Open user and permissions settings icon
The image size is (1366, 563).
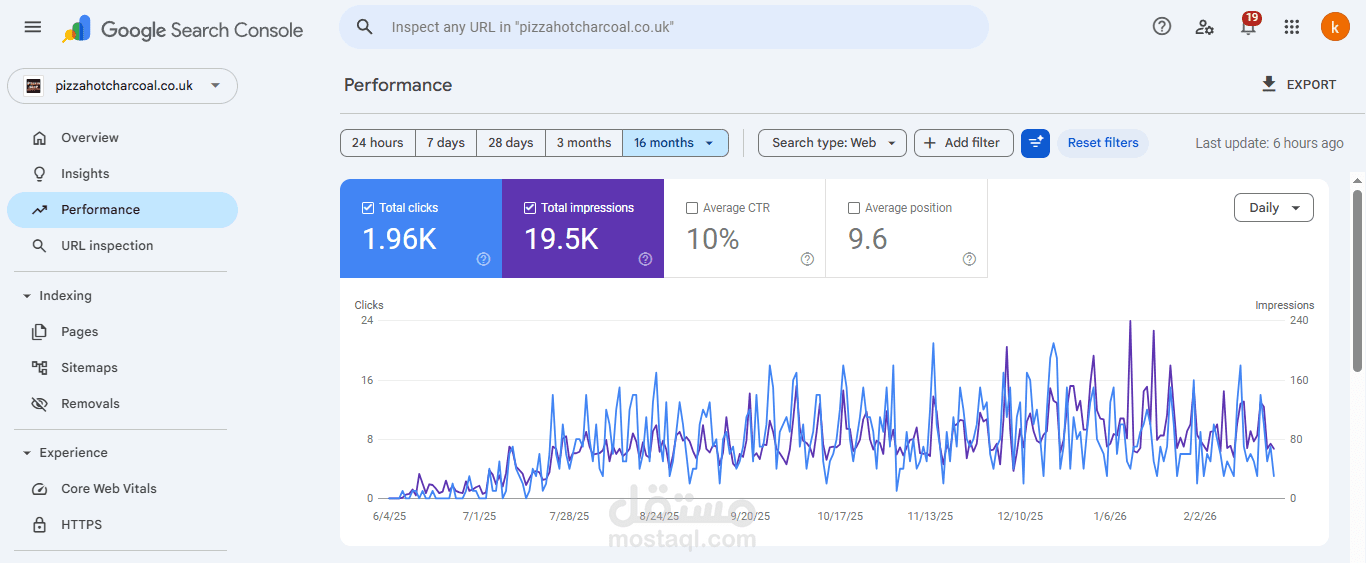(1205, 27)
